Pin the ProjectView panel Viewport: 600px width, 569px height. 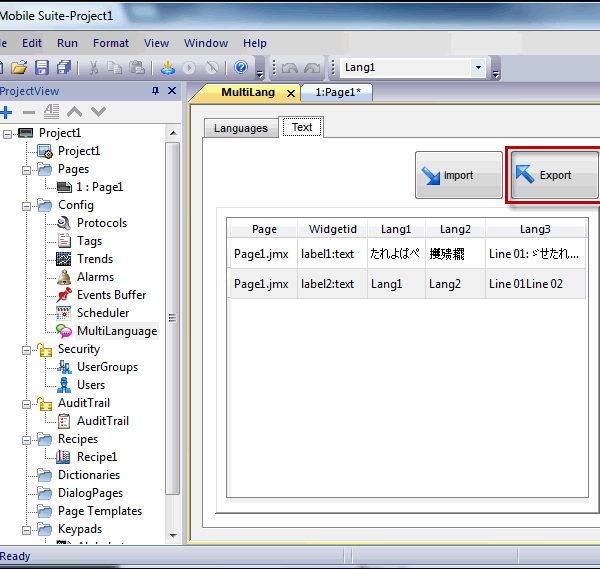[x=155, y=91]
